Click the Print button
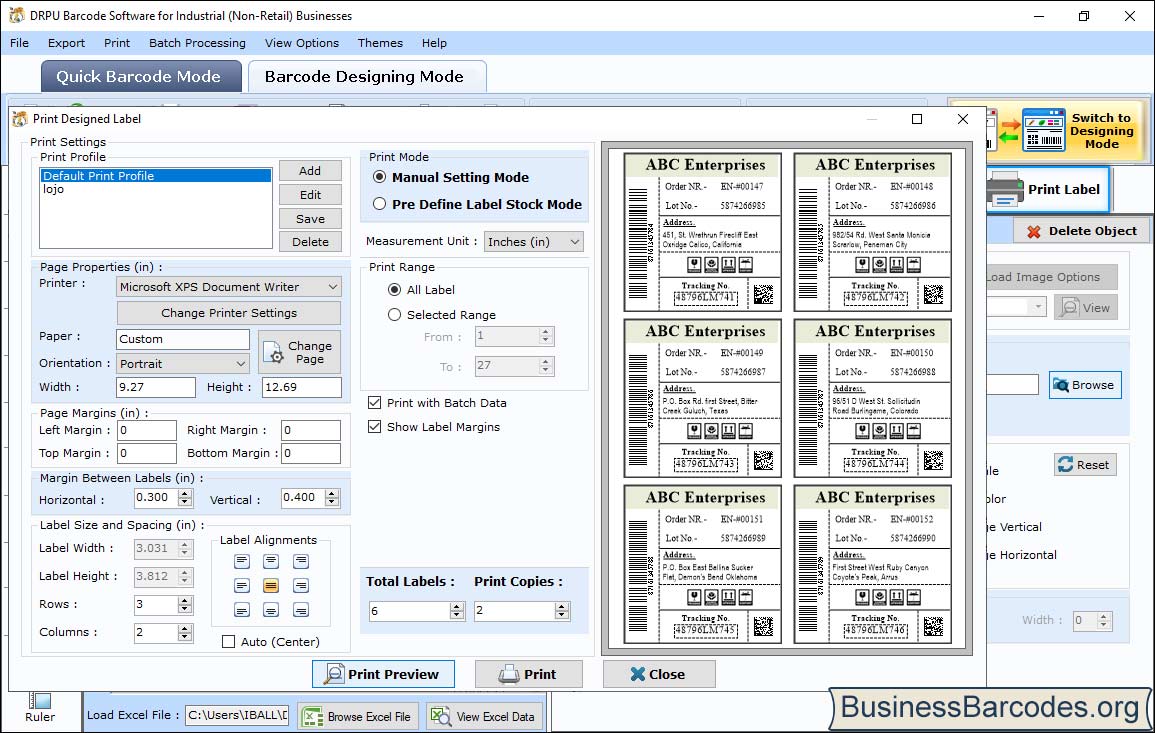1155x733 pixels. [x=529, y=674]
